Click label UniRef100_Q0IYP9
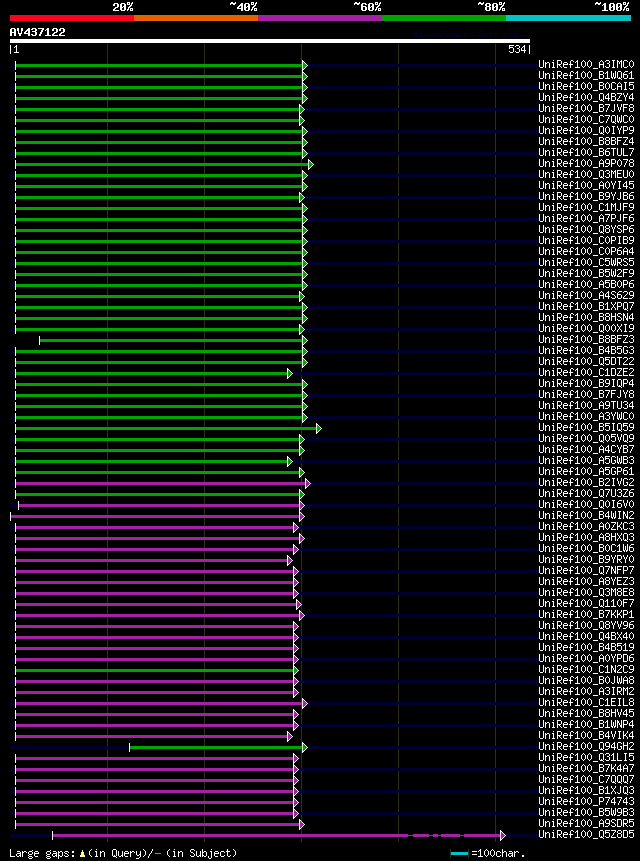Screen dimensions: 640x861 click(586, 131)
